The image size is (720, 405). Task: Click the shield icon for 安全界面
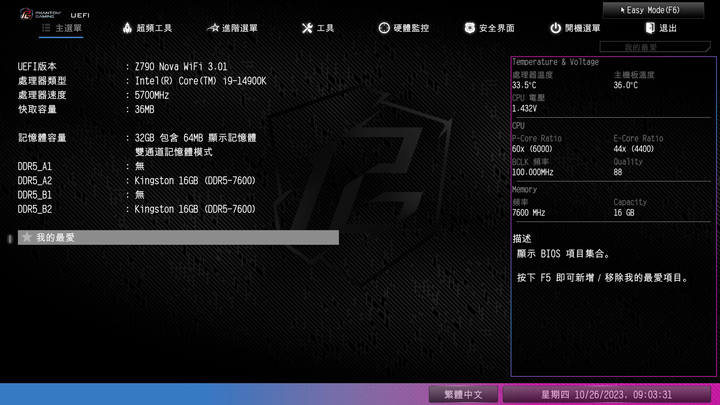click(469, 28)
